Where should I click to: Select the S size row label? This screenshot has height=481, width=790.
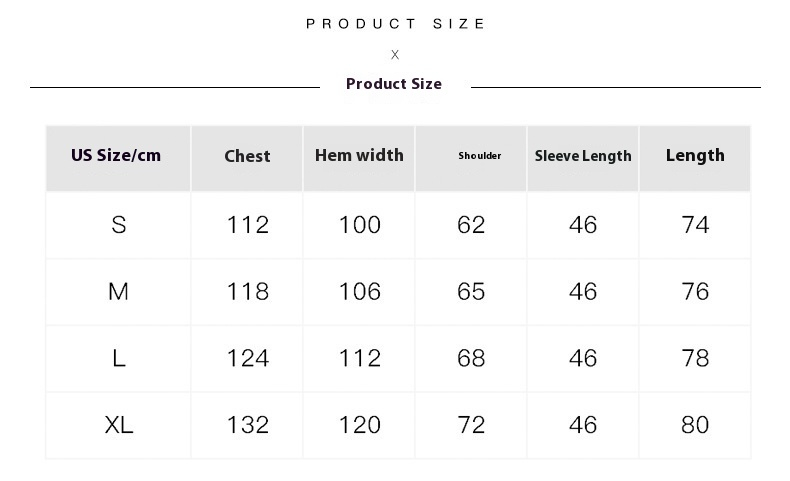pyautogui.click(x=119, y=225)
